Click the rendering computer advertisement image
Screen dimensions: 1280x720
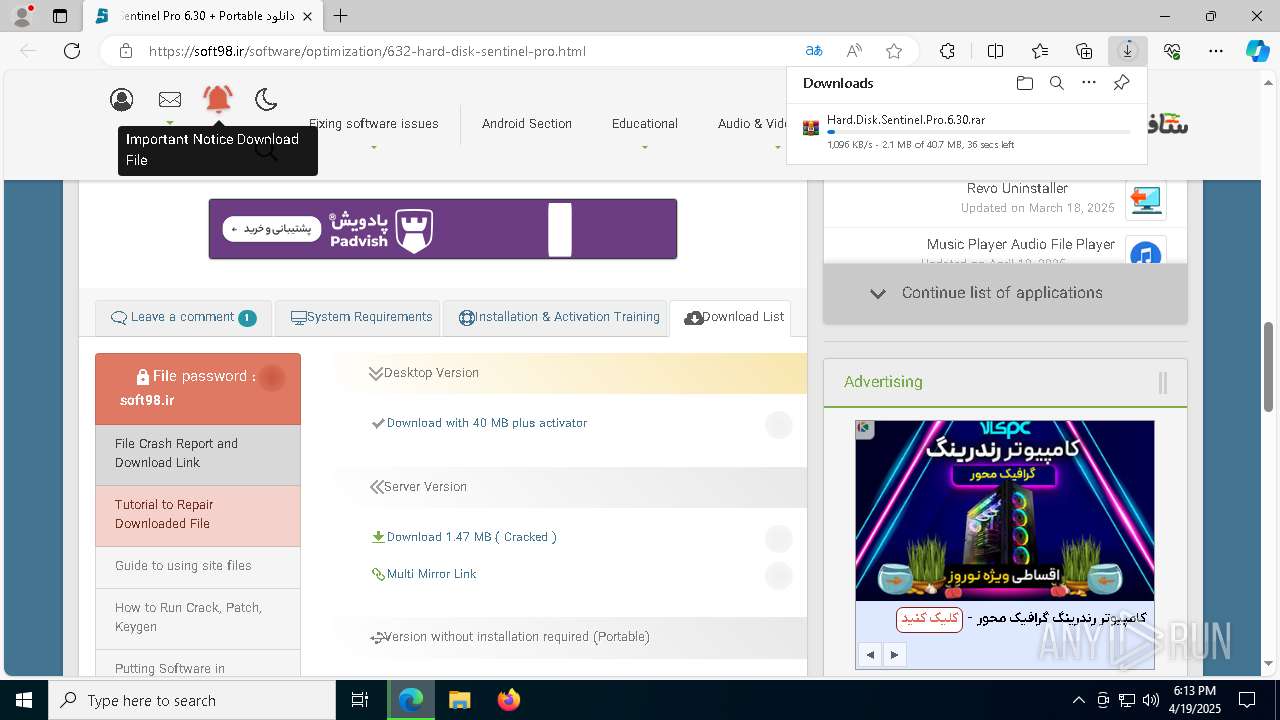tap(1004, 510)
